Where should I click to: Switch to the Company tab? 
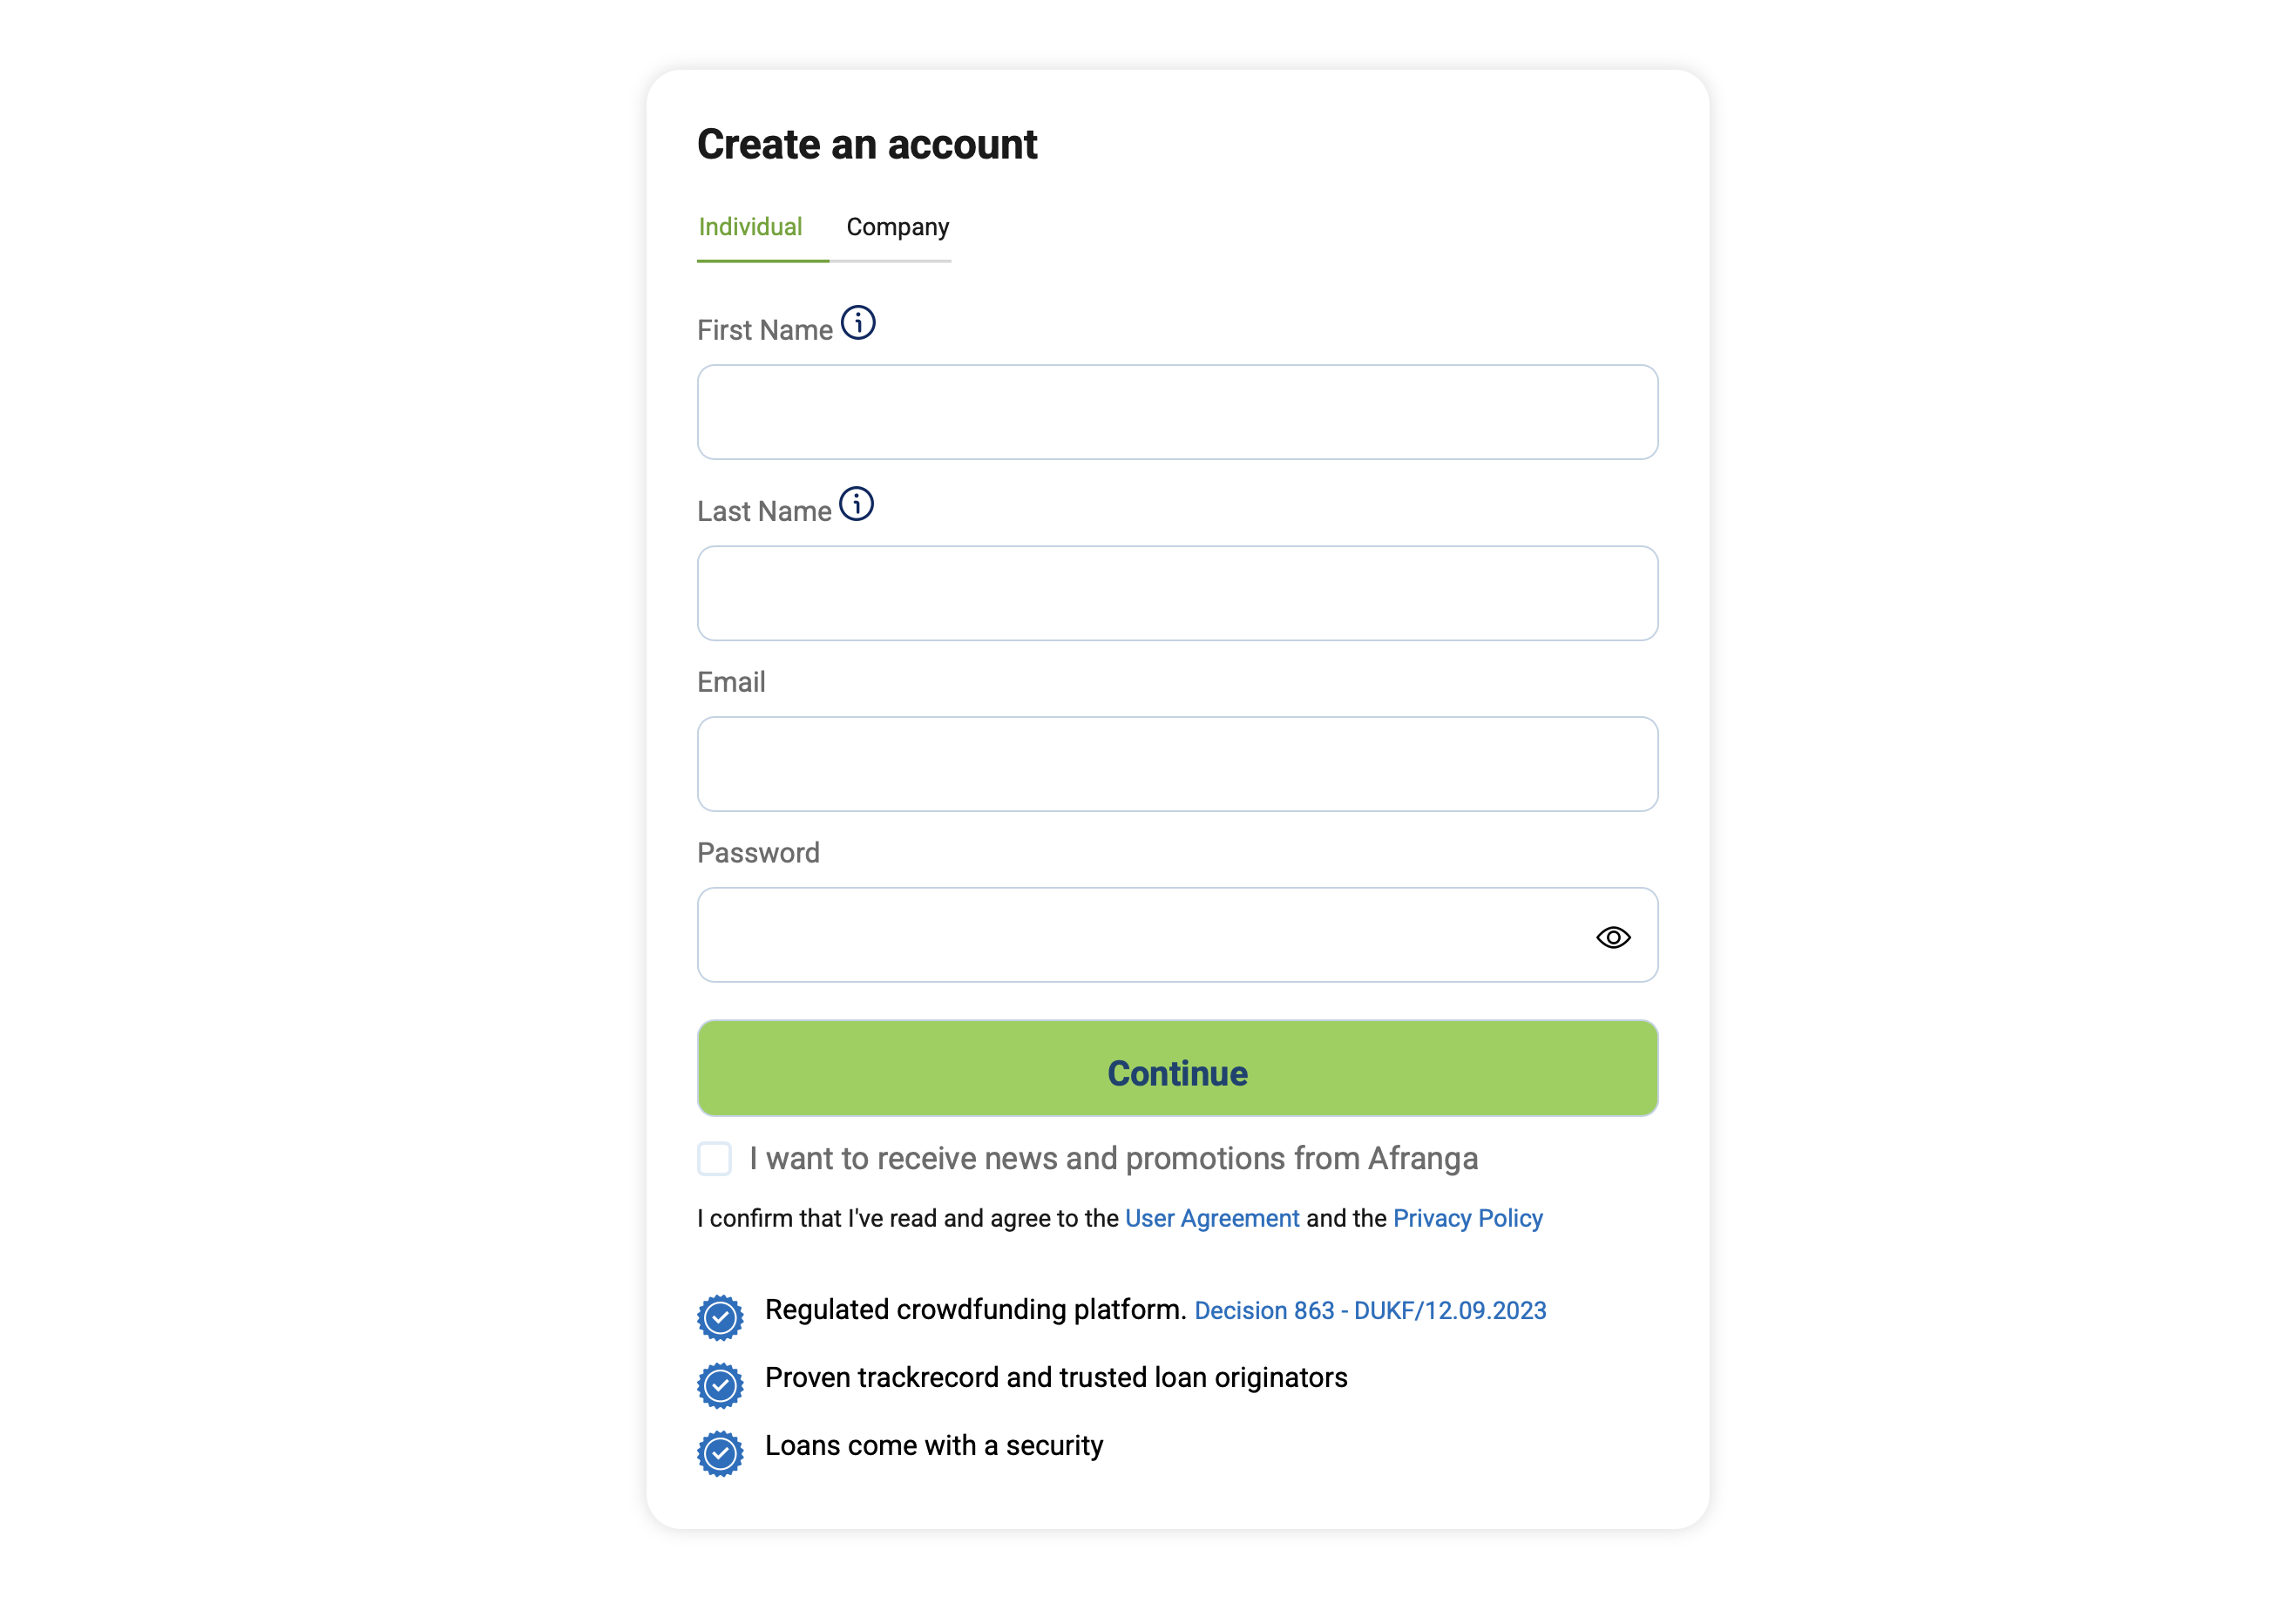(897, 227)
